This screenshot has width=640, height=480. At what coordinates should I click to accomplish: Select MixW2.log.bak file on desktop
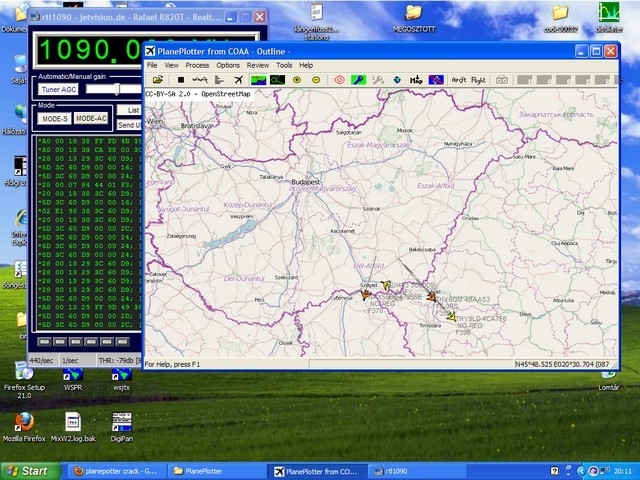point(73,427)
